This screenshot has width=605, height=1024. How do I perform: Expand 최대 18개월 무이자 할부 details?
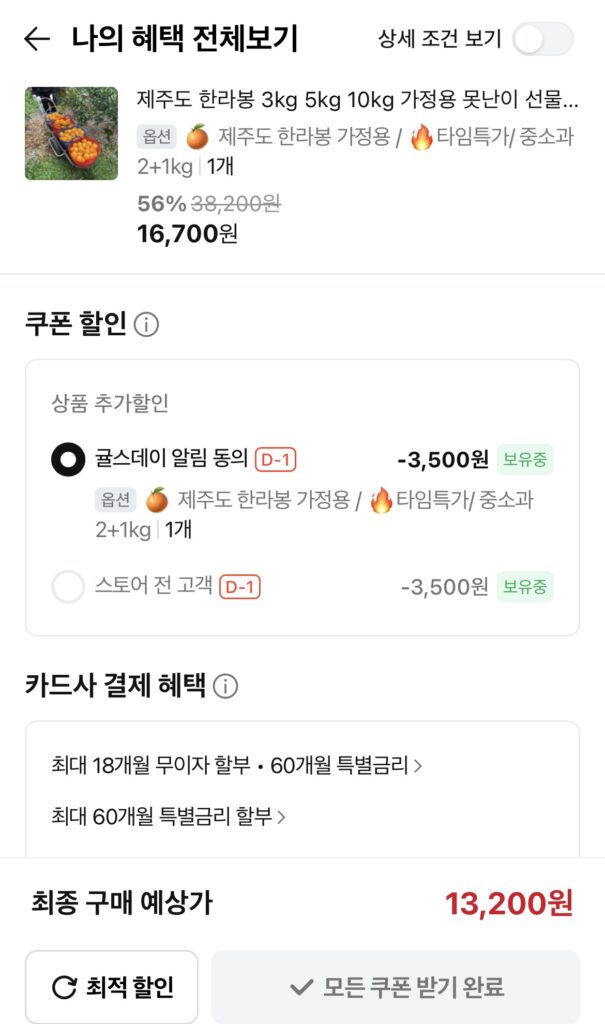point(236,766)
